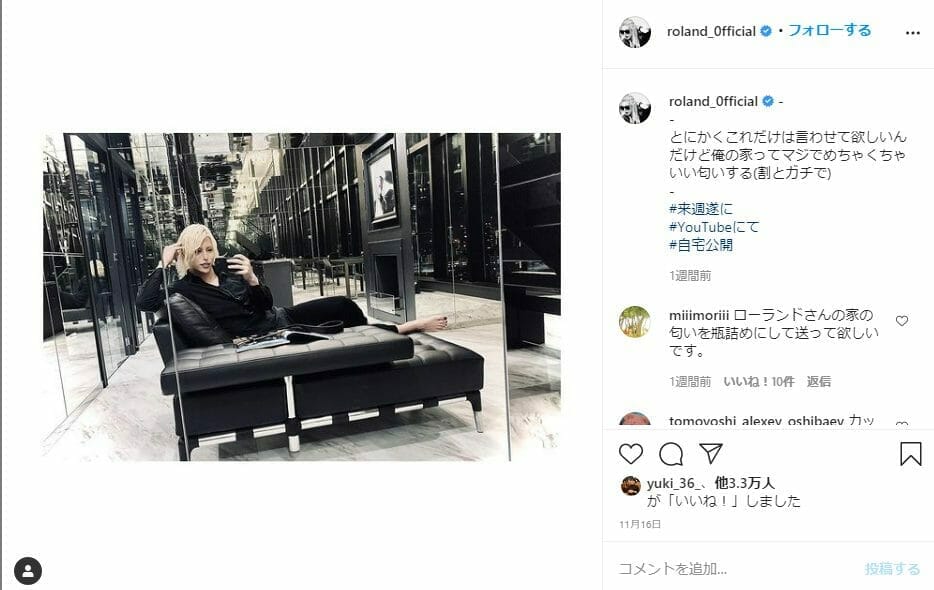This screenshot has height=590, width=934.
Task: Click the roland_0fficial header profile avatar
Action: coord(635,32)
